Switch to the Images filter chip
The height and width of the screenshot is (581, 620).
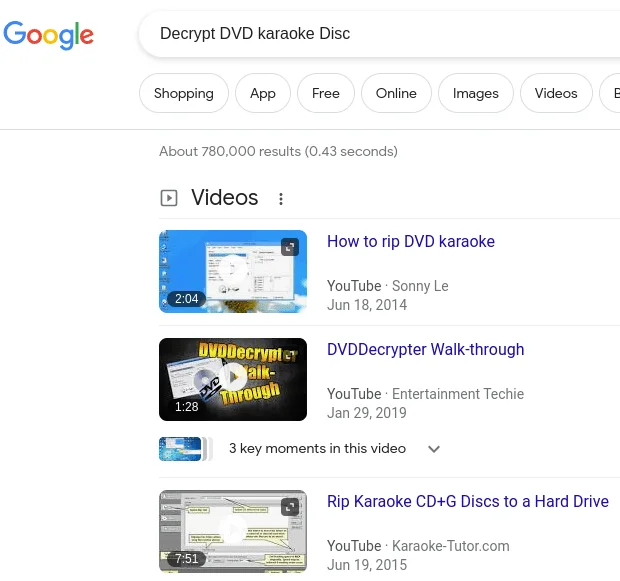(x=476, y=93)
